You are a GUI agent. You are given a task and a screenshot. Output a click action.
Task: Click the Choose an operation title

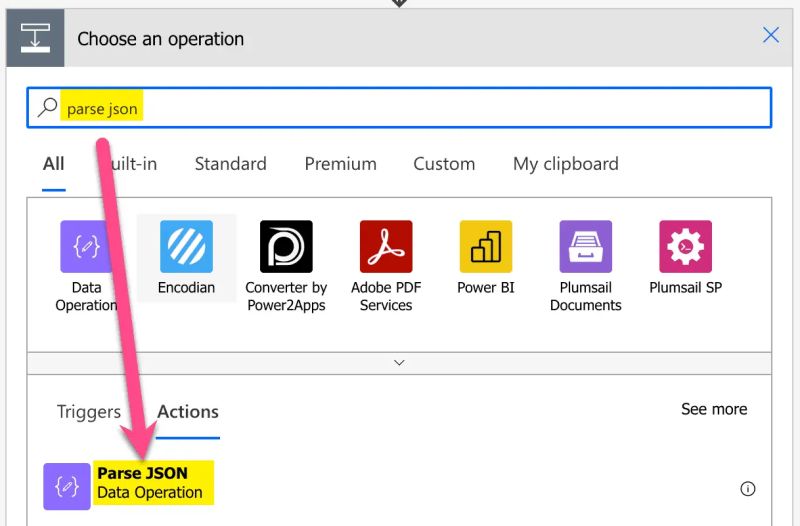click(161, 39)
